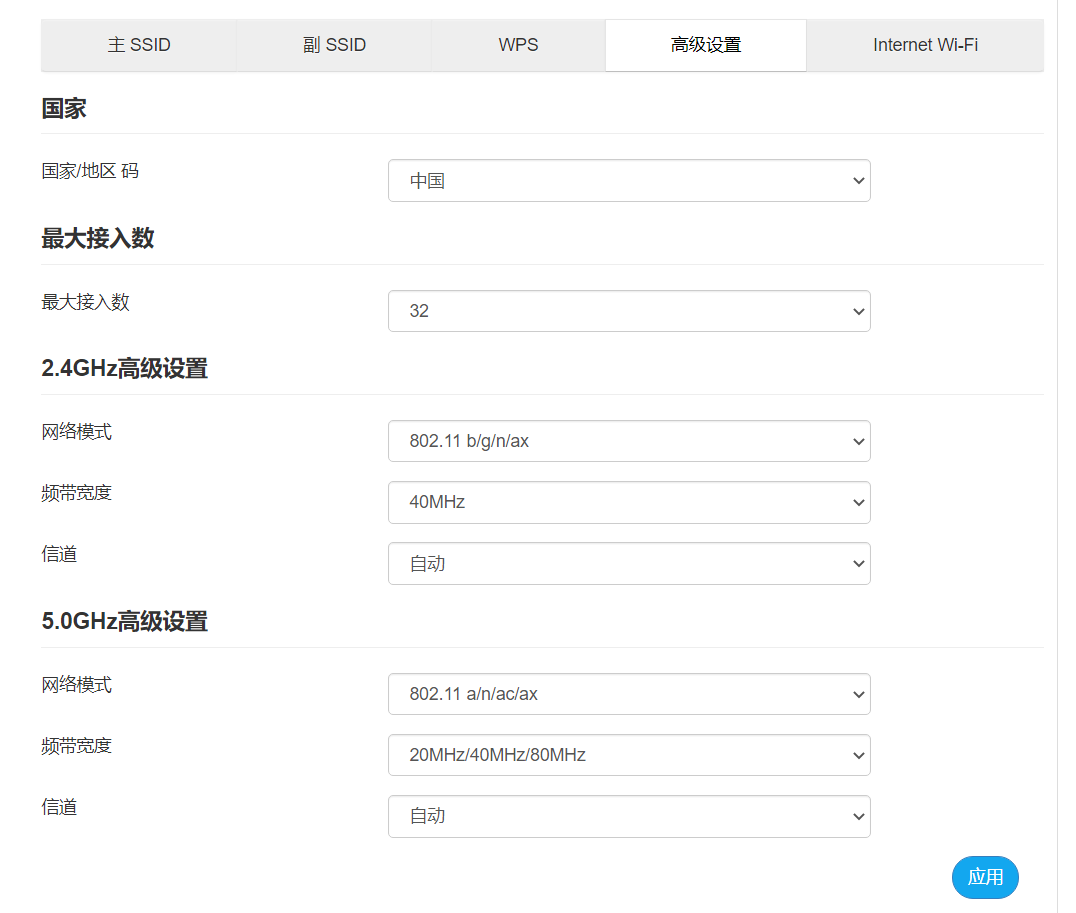Open the 2.4GHz 网络模式 dropdown
Image resolution: width=1076 pixels, height=913 pixels.
point(629,441)
